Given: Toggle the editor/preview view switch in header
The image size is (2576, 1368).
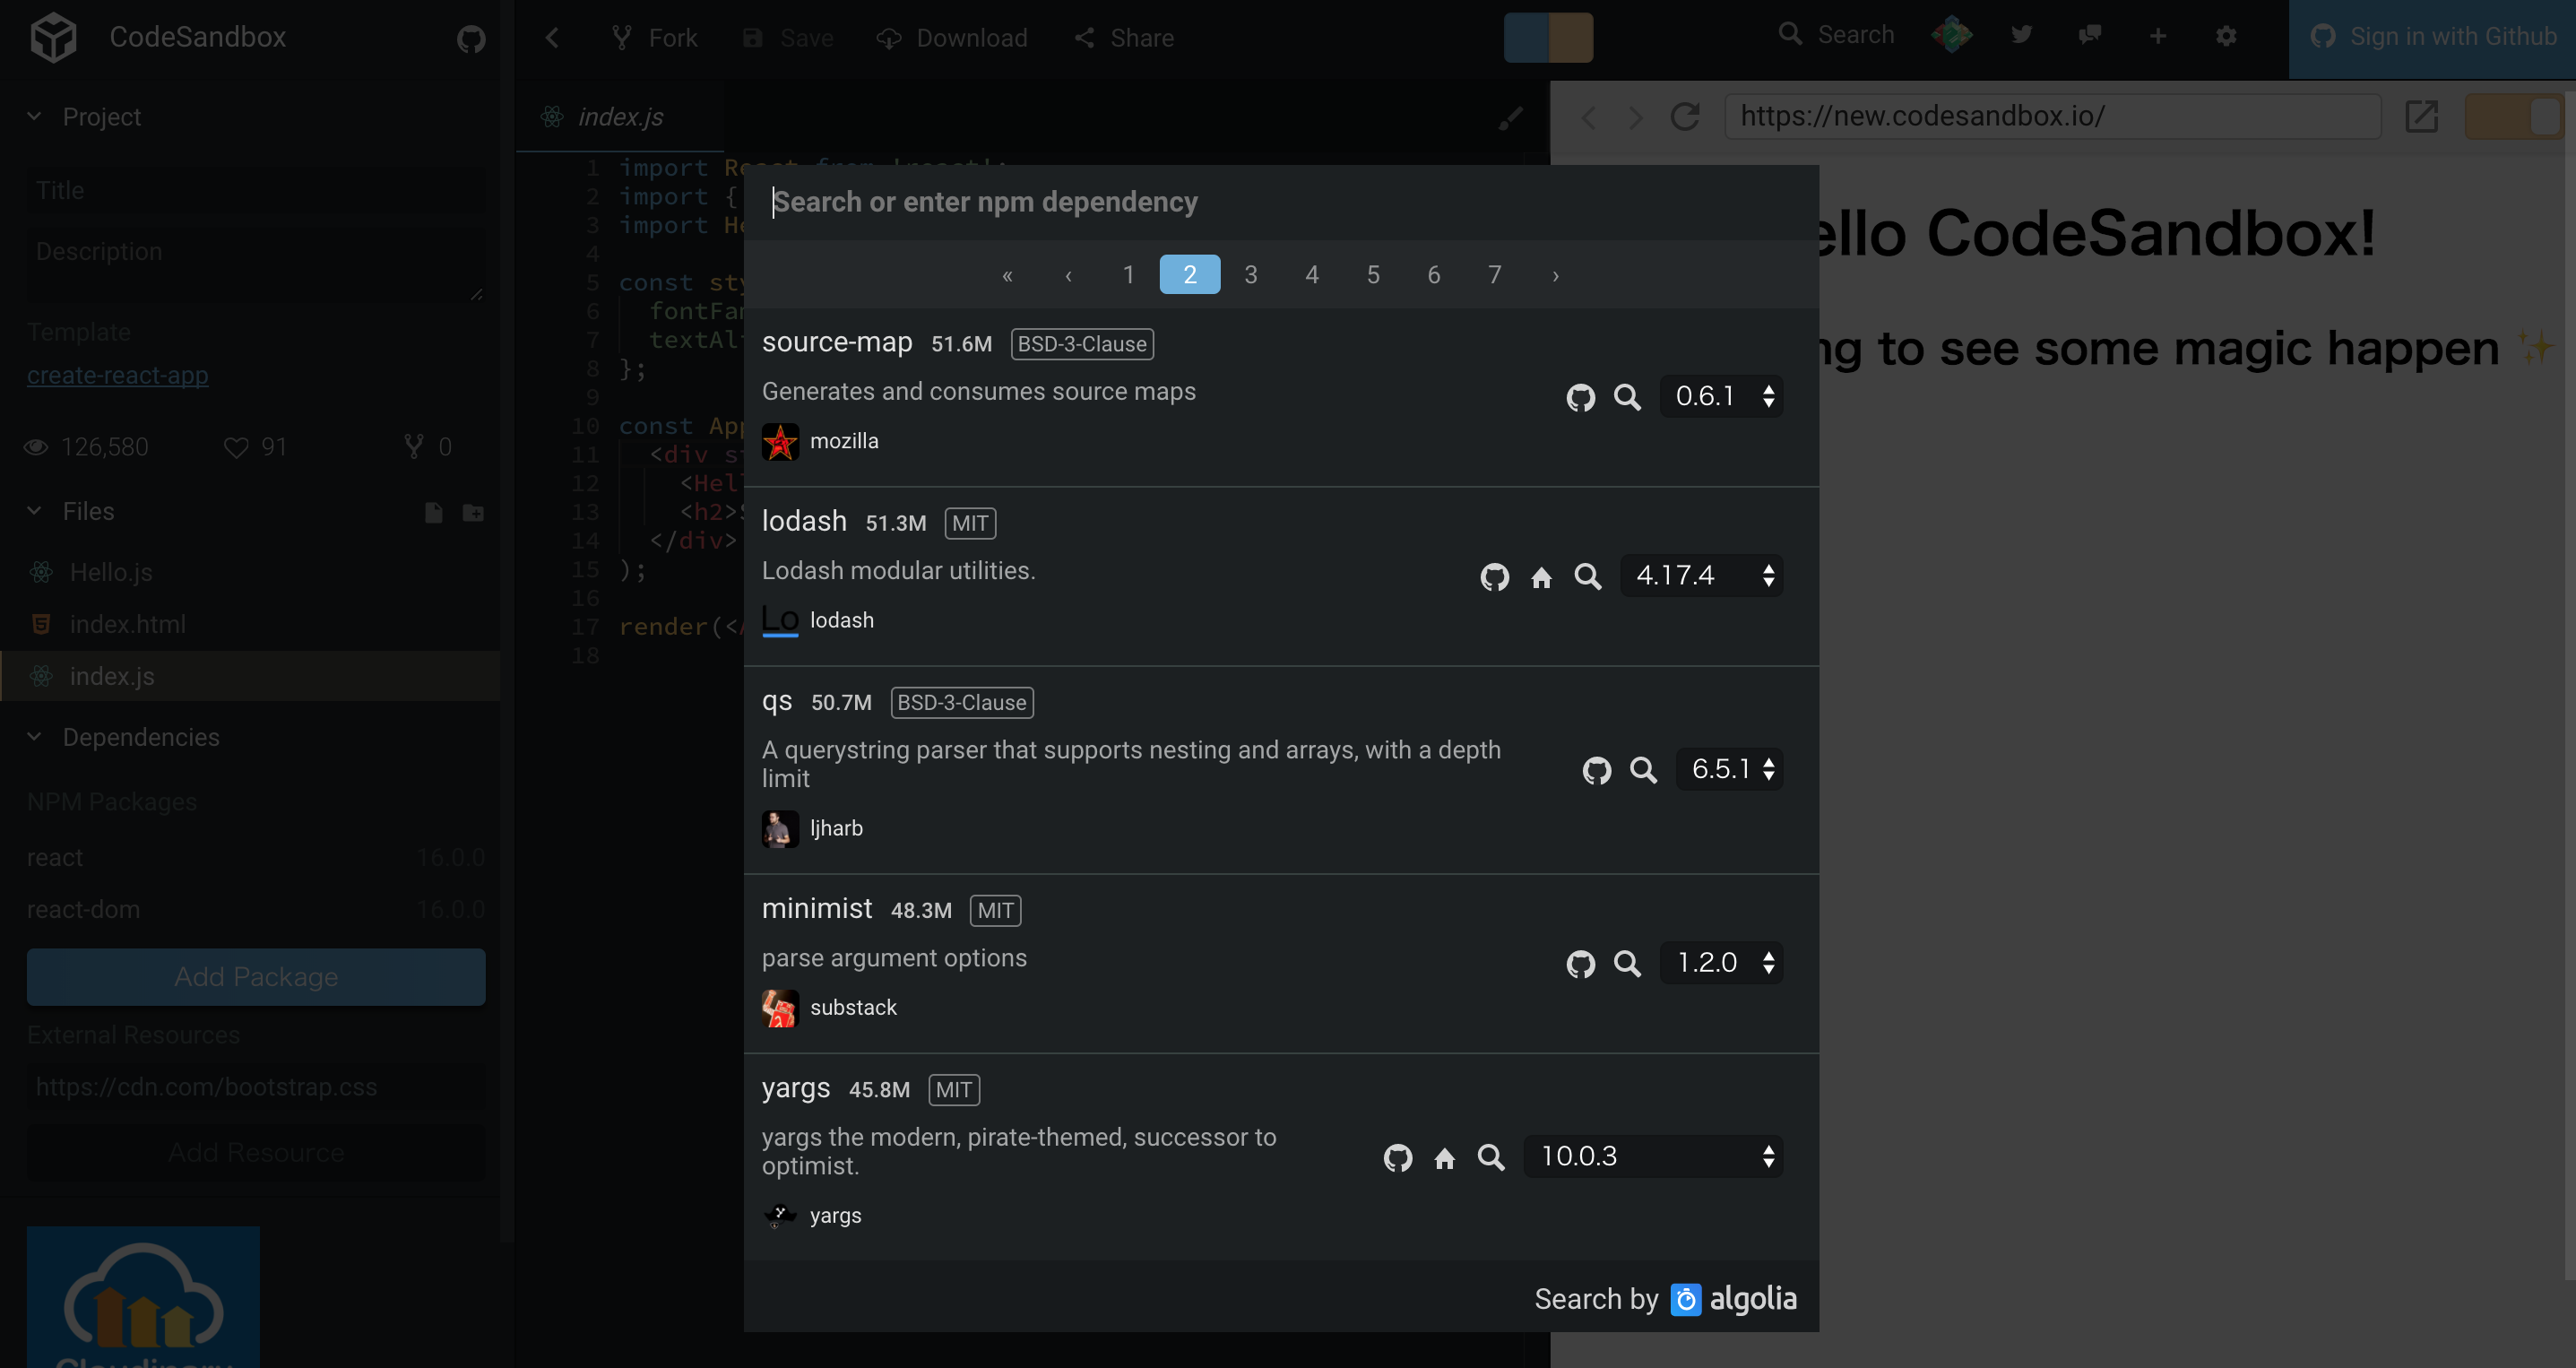Looking at the screenshot, I should click(x=1548, y=37).
